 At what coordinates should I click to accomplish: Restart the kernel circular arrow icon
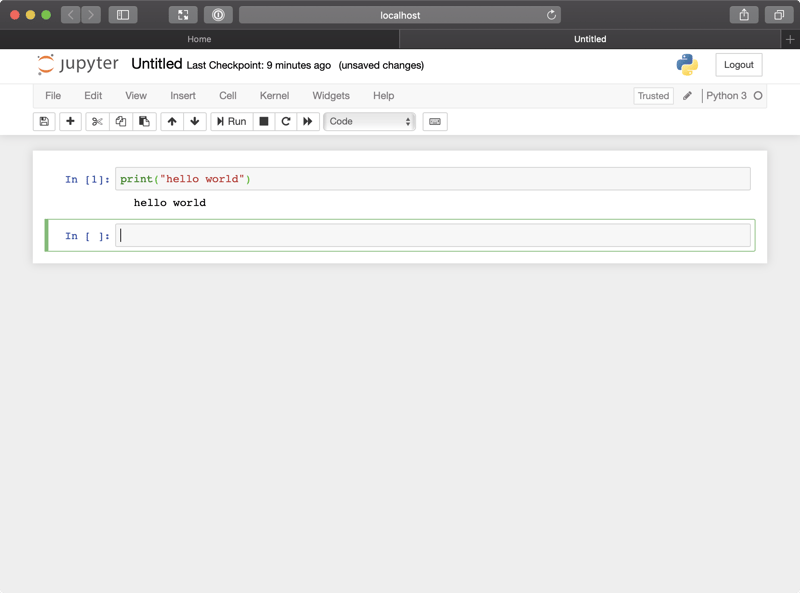click(286, 121)
